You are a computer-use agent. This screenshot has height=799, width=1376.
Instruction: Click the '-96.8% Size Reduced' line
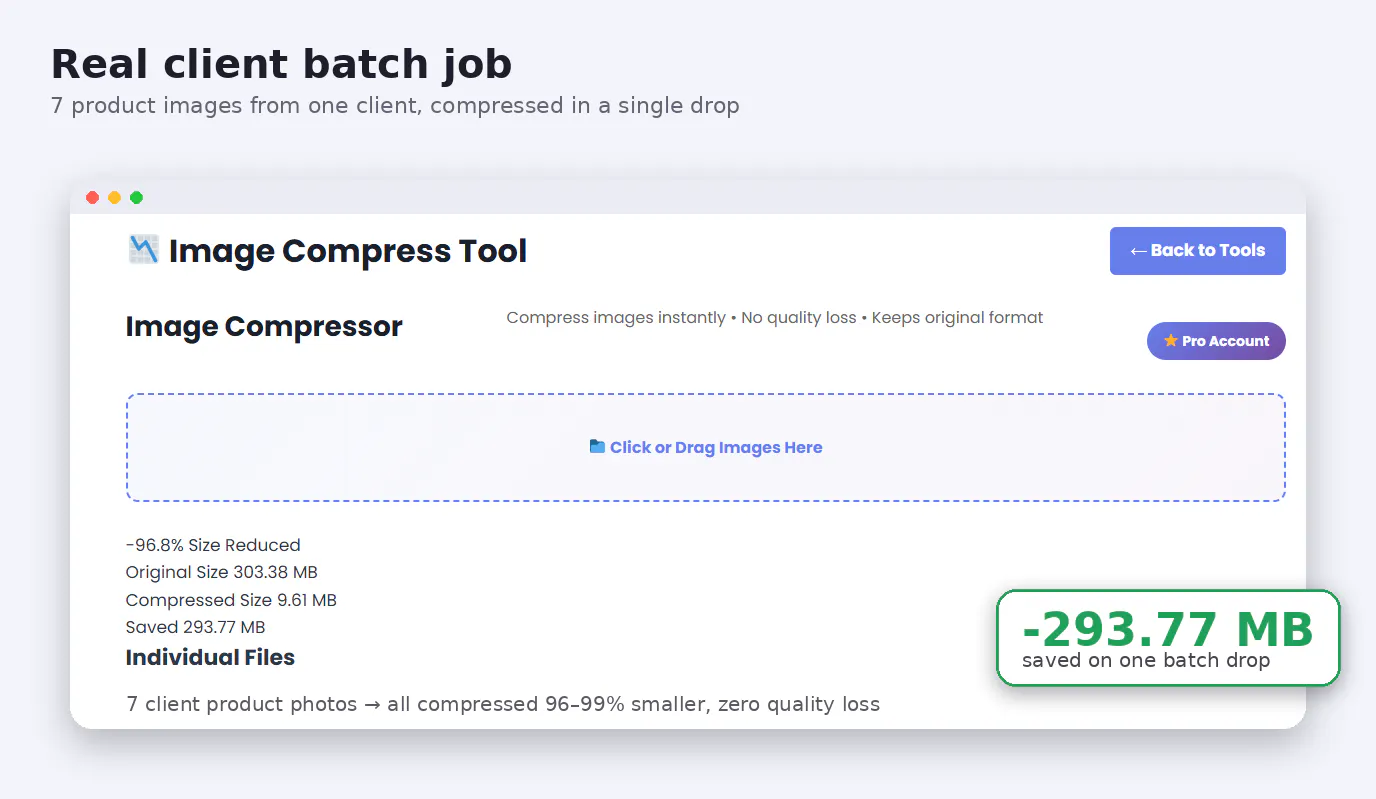pos(213,545)
